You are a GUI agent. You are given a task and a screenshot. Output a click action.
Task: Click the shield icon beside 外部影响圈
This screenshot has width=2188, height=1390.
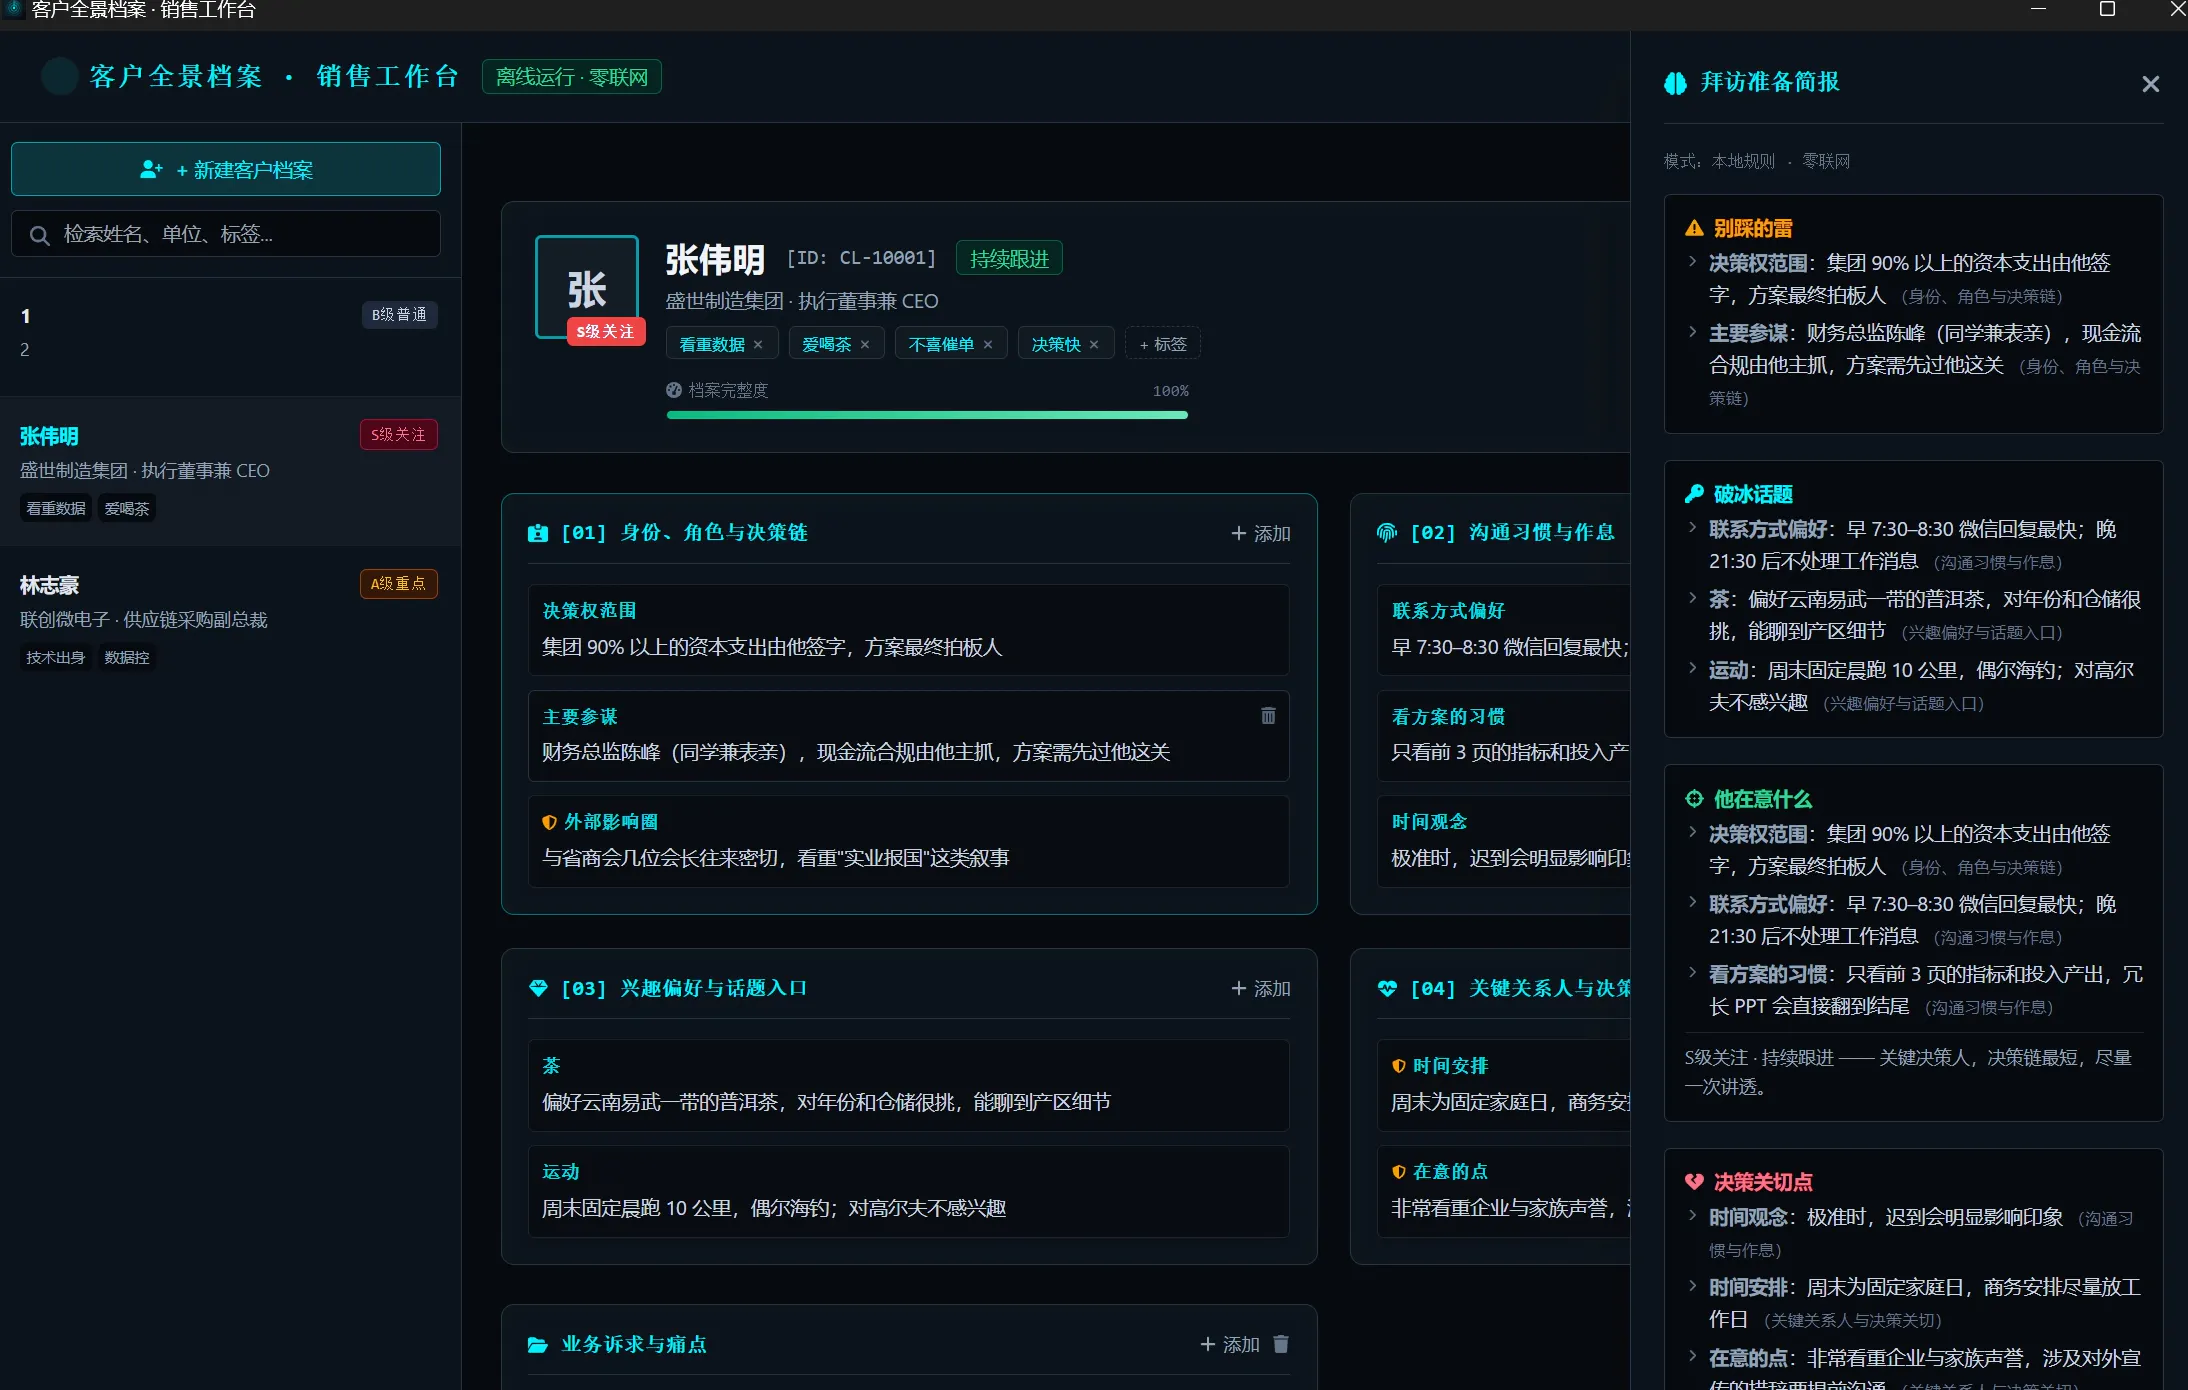549,822
